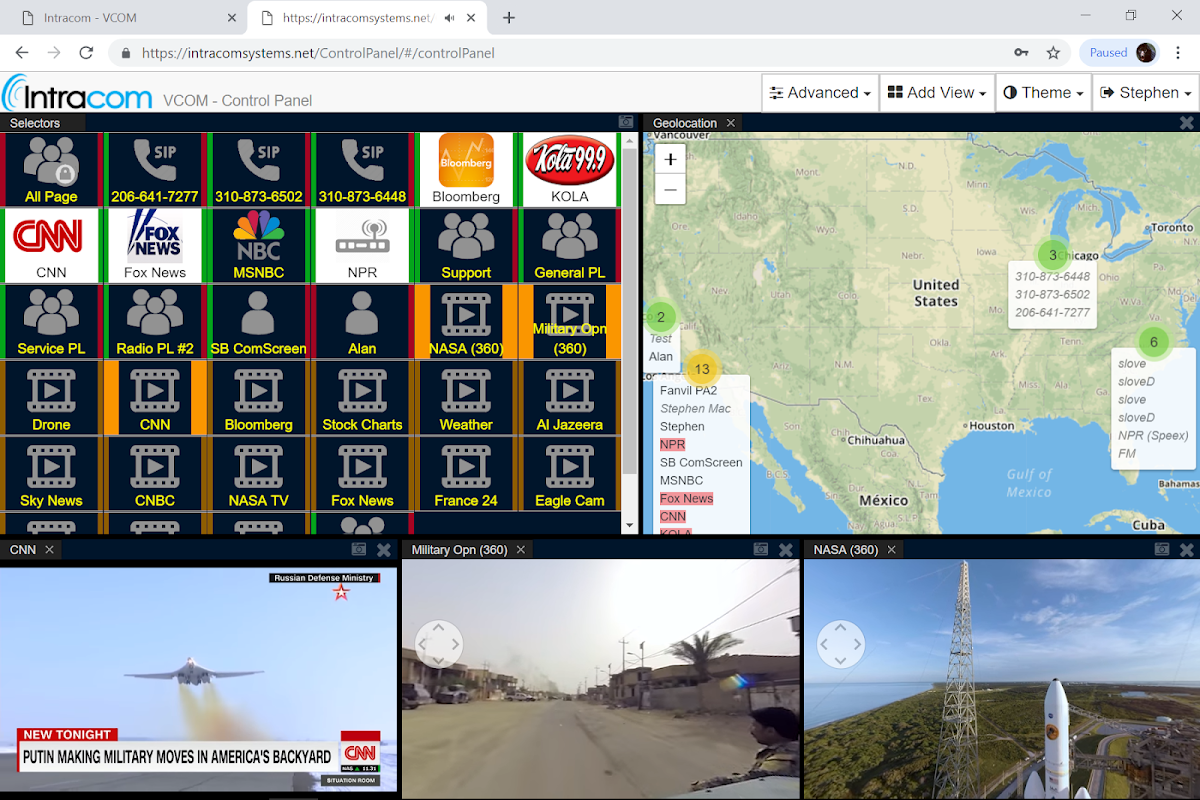Take snapshot of CNN video panel
Viewport: 1200px width, 800px height.
(x=359, y=550)
